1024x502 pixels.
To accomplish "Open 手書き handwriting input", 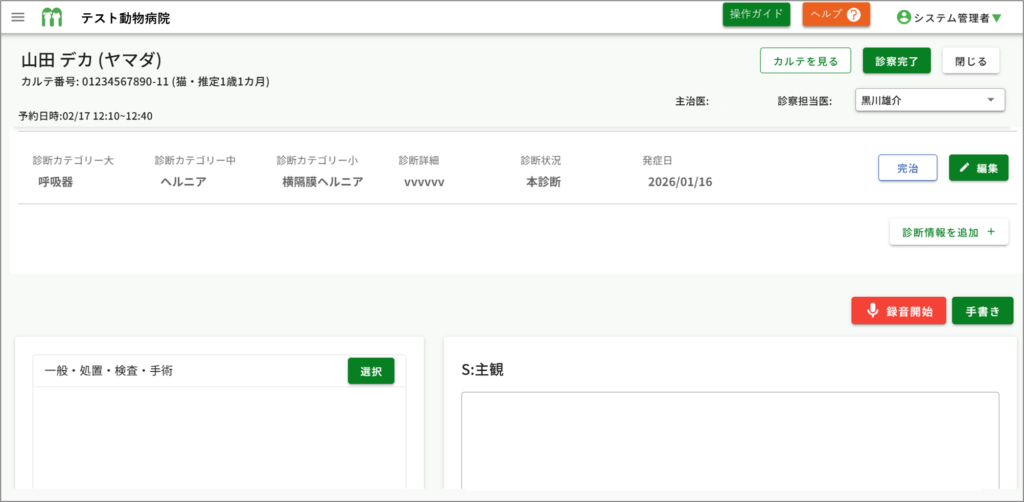I will click(x=982, y=311).
